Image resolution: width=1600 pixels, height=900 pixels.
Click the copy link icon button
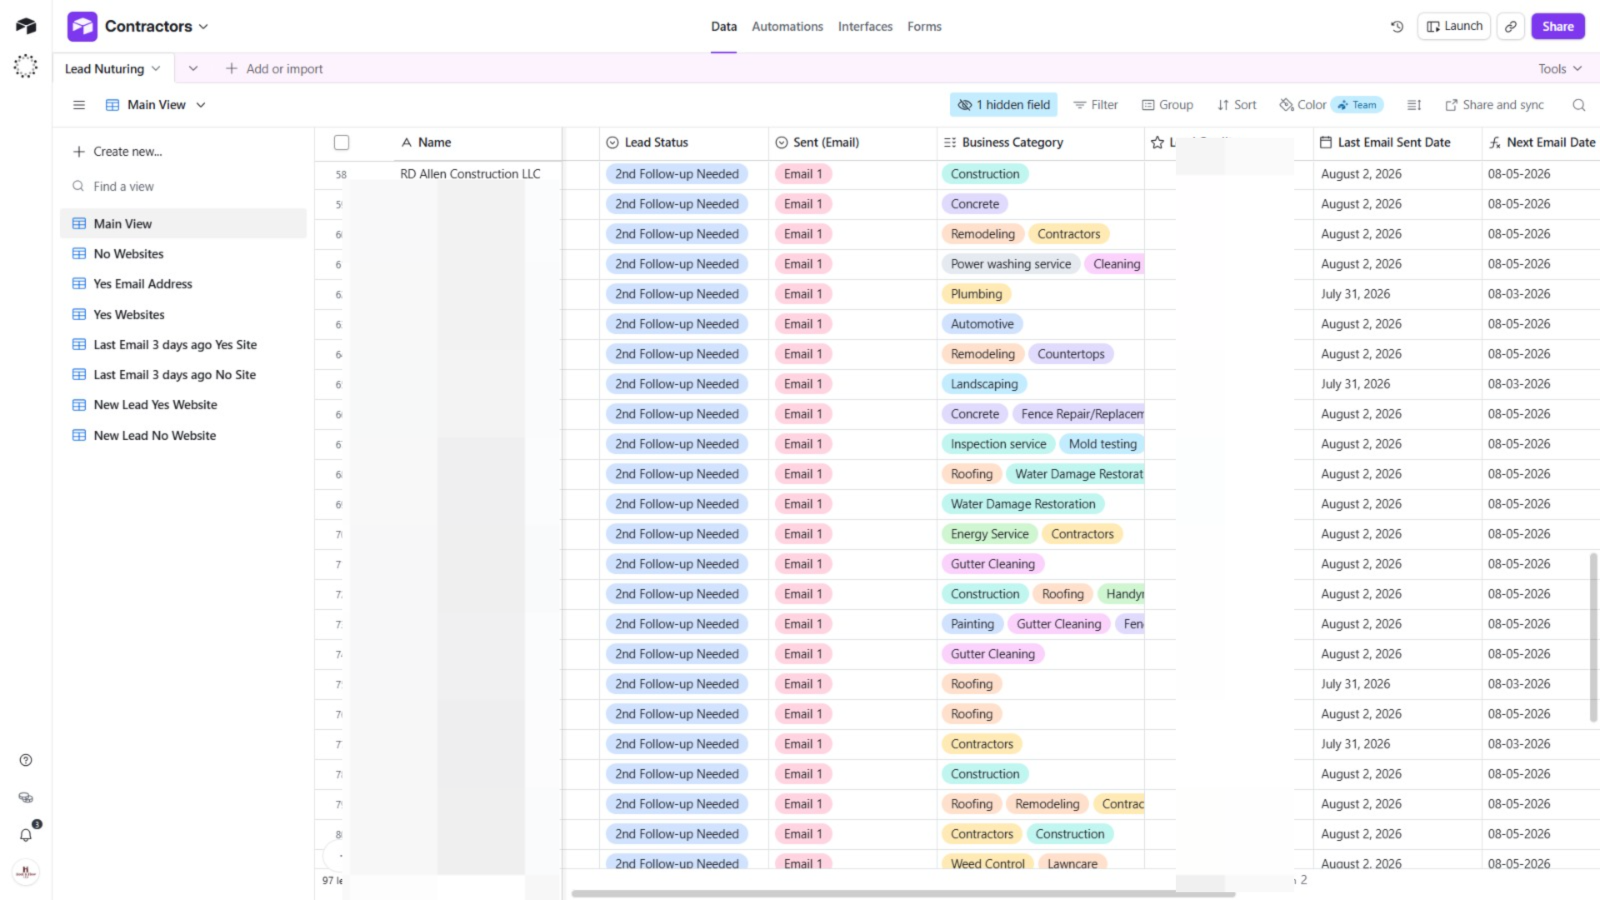[1511, 27]
